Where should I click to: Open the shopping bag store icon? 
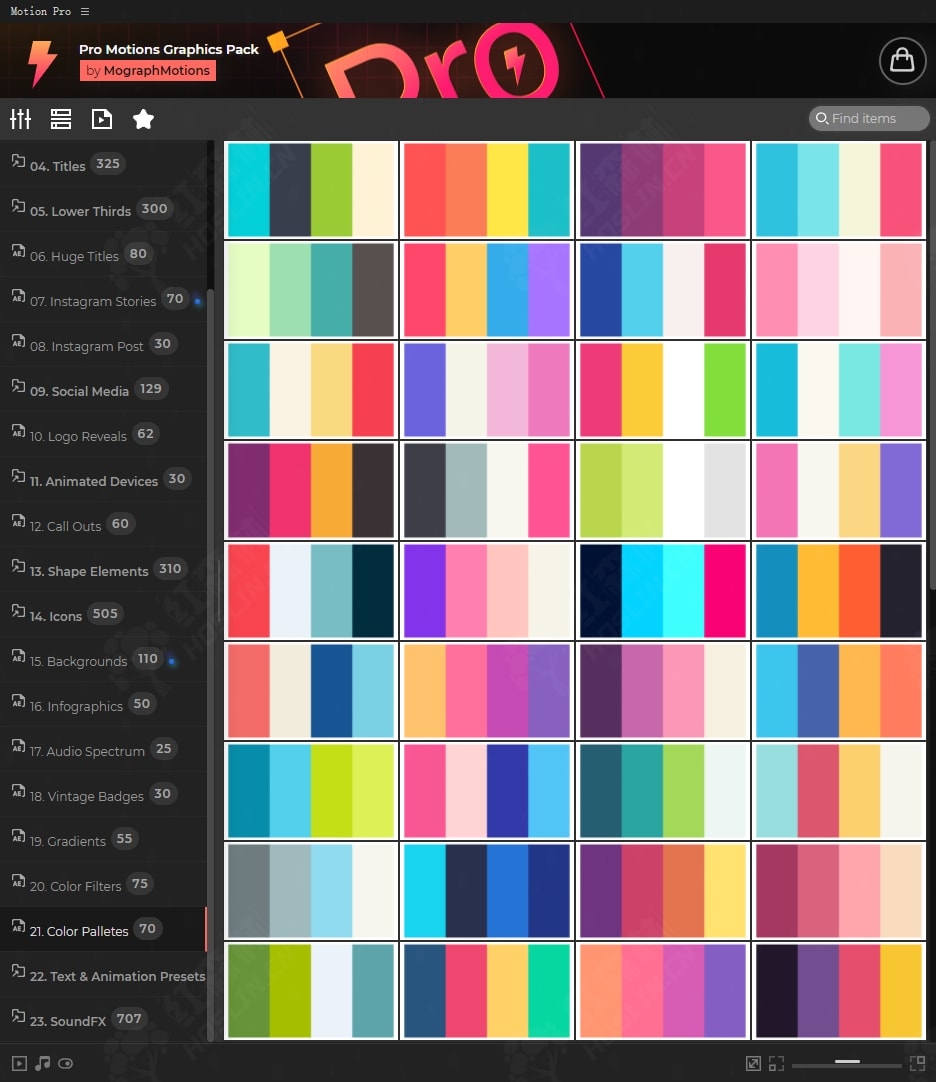[x=902, y=61]
